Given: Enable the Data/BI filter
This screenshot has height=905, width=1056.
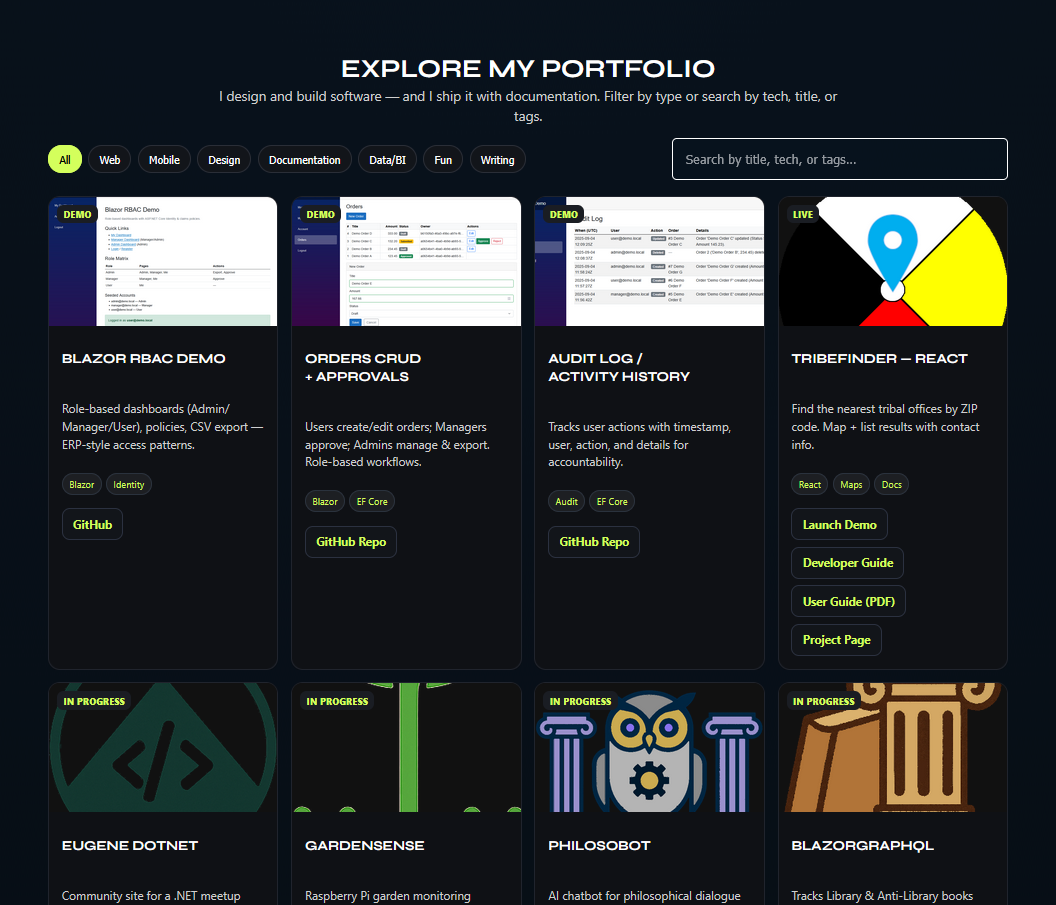Looking at the screenshot, I should click(x=387, y=159).
